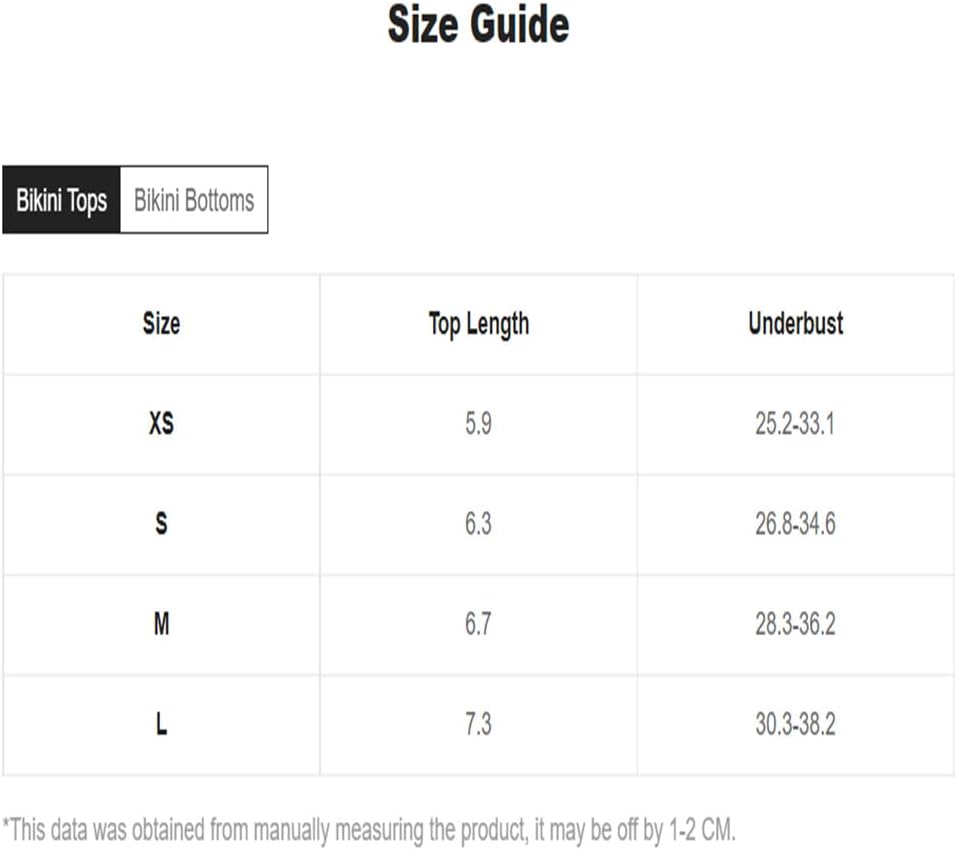The image size is (957, 850).
Task: Click the 25.2-33.1 underbust cell
Action: click(x=795, y=423)
